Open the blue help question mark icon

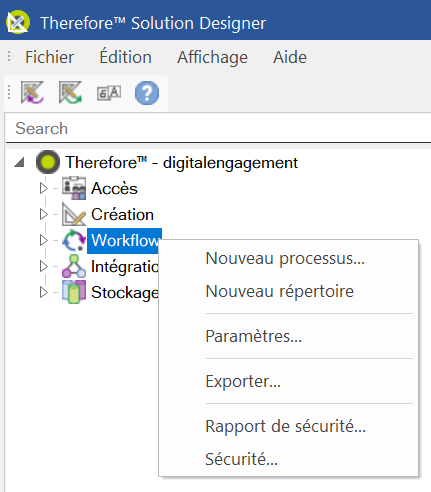tap(147, 93)
